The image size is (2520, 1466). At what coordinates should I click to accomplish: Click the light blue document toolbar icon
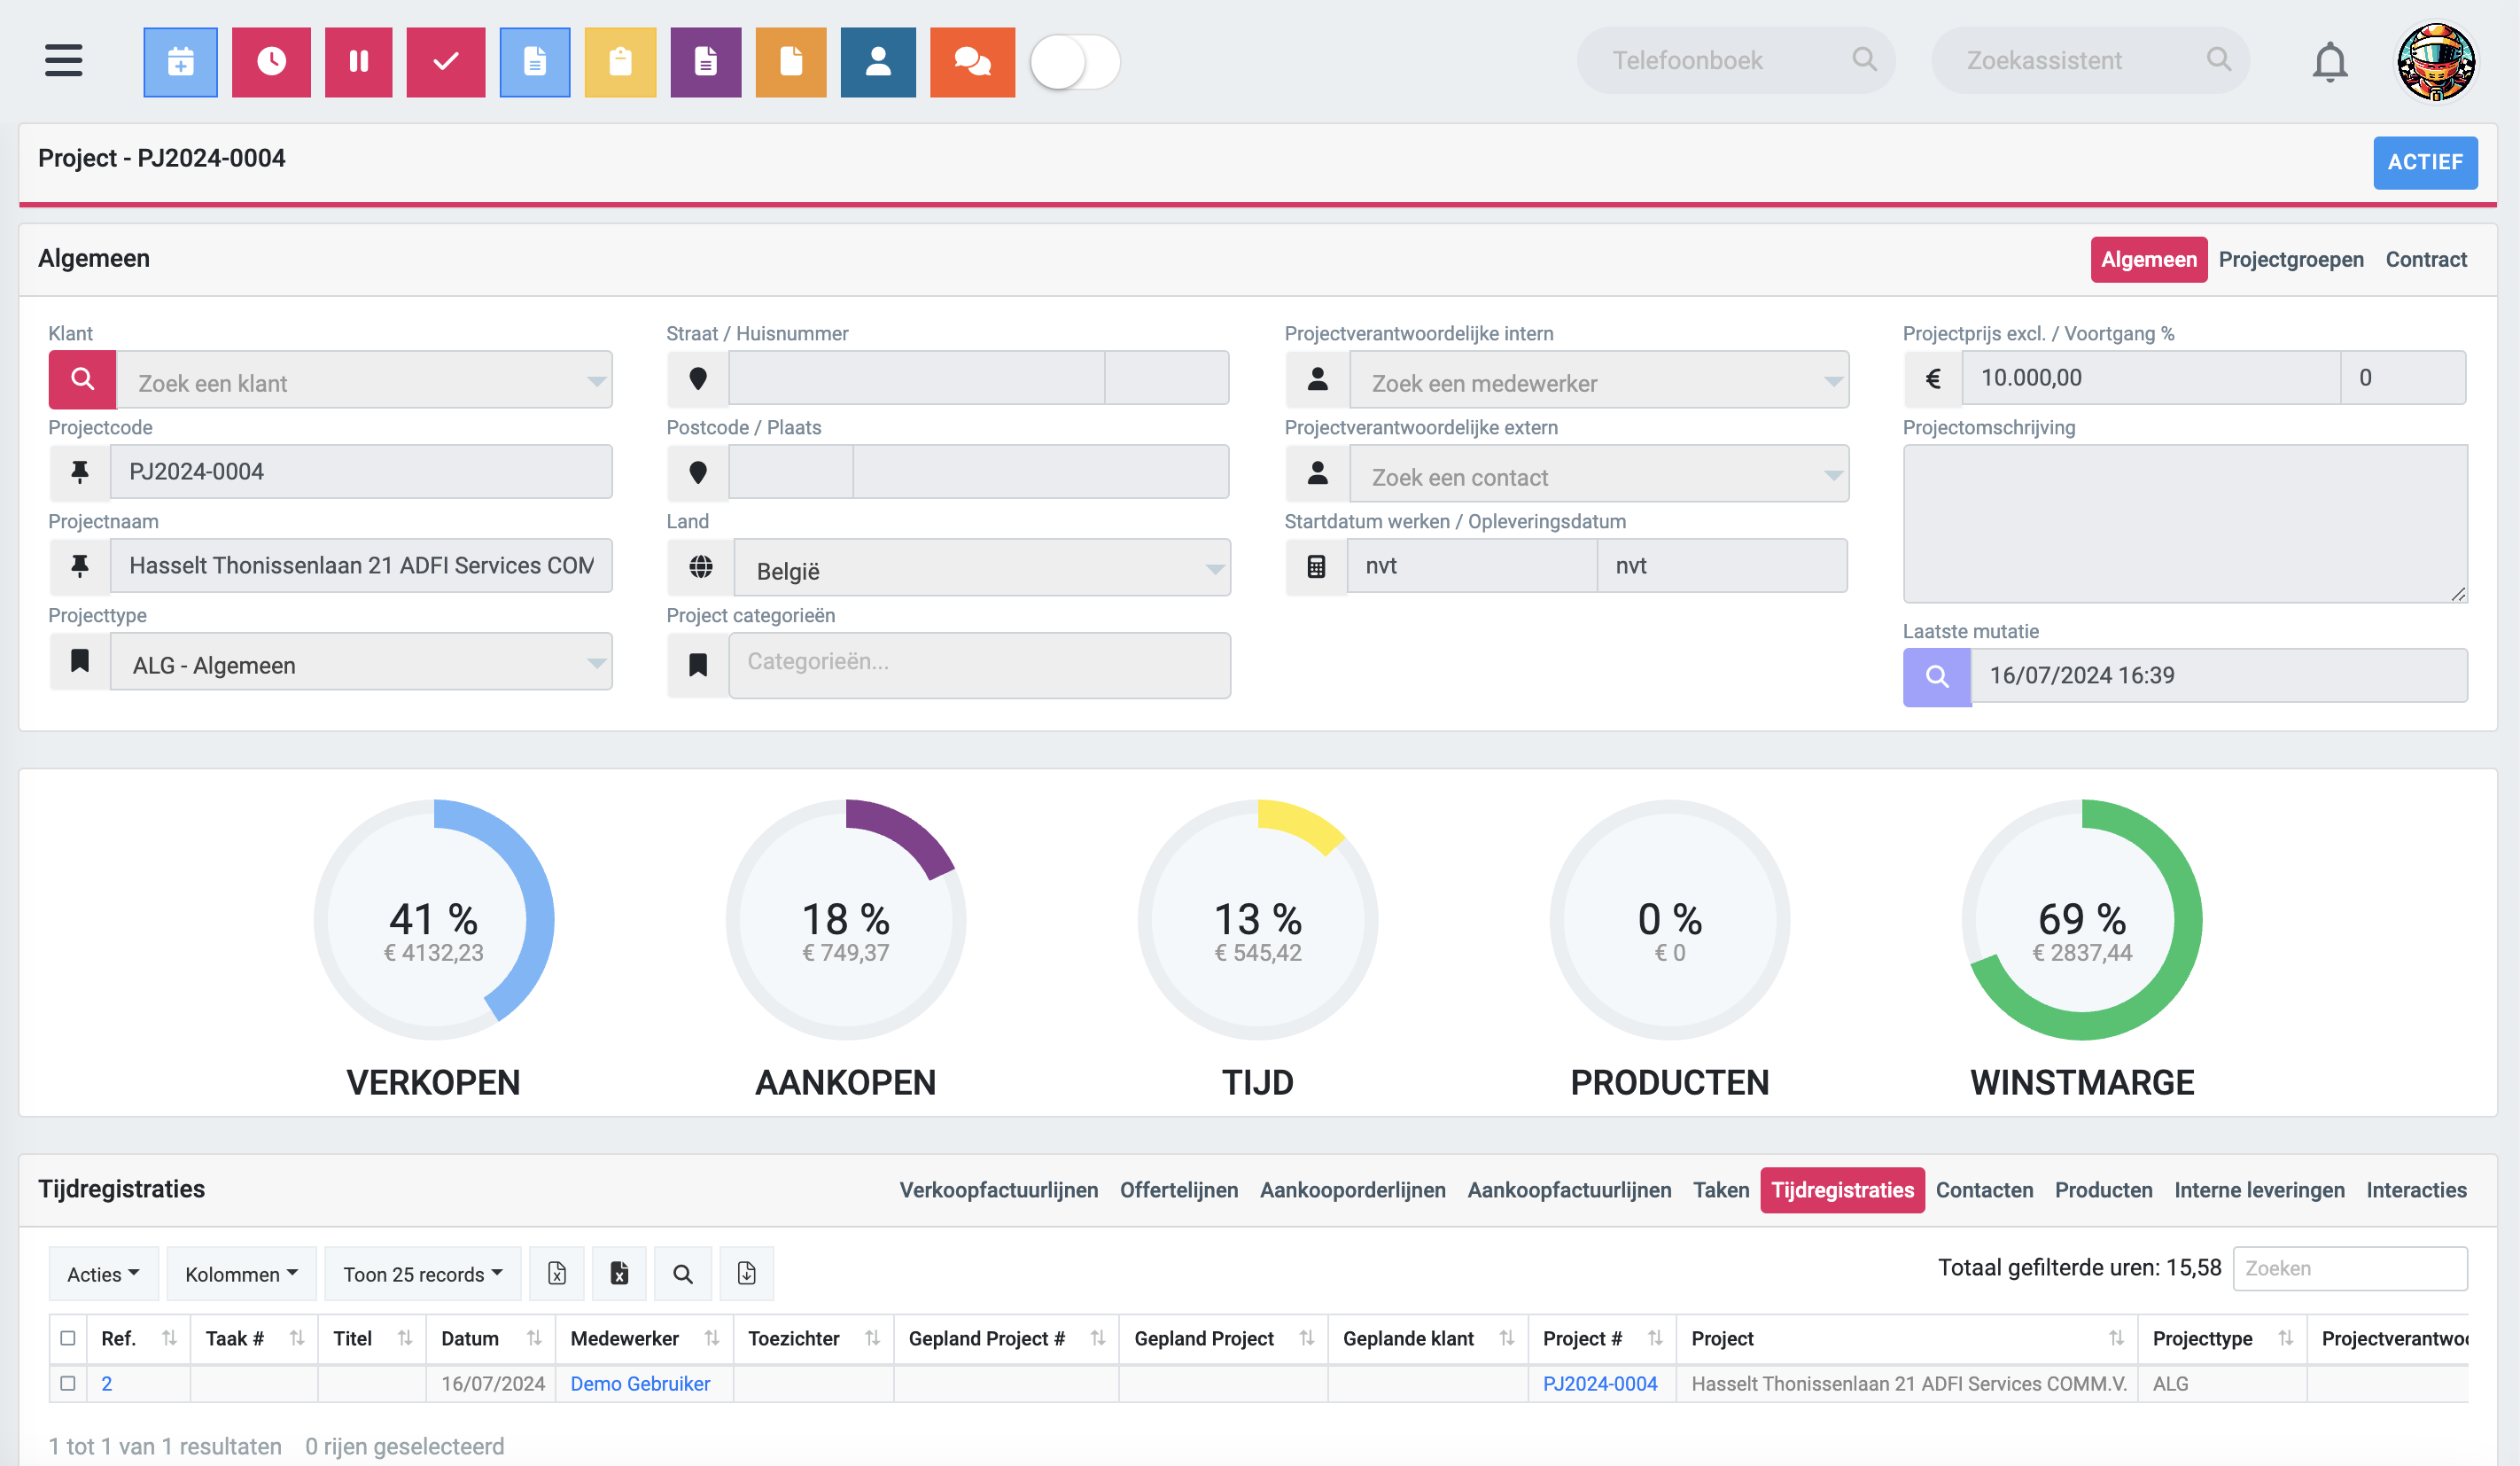535,62
